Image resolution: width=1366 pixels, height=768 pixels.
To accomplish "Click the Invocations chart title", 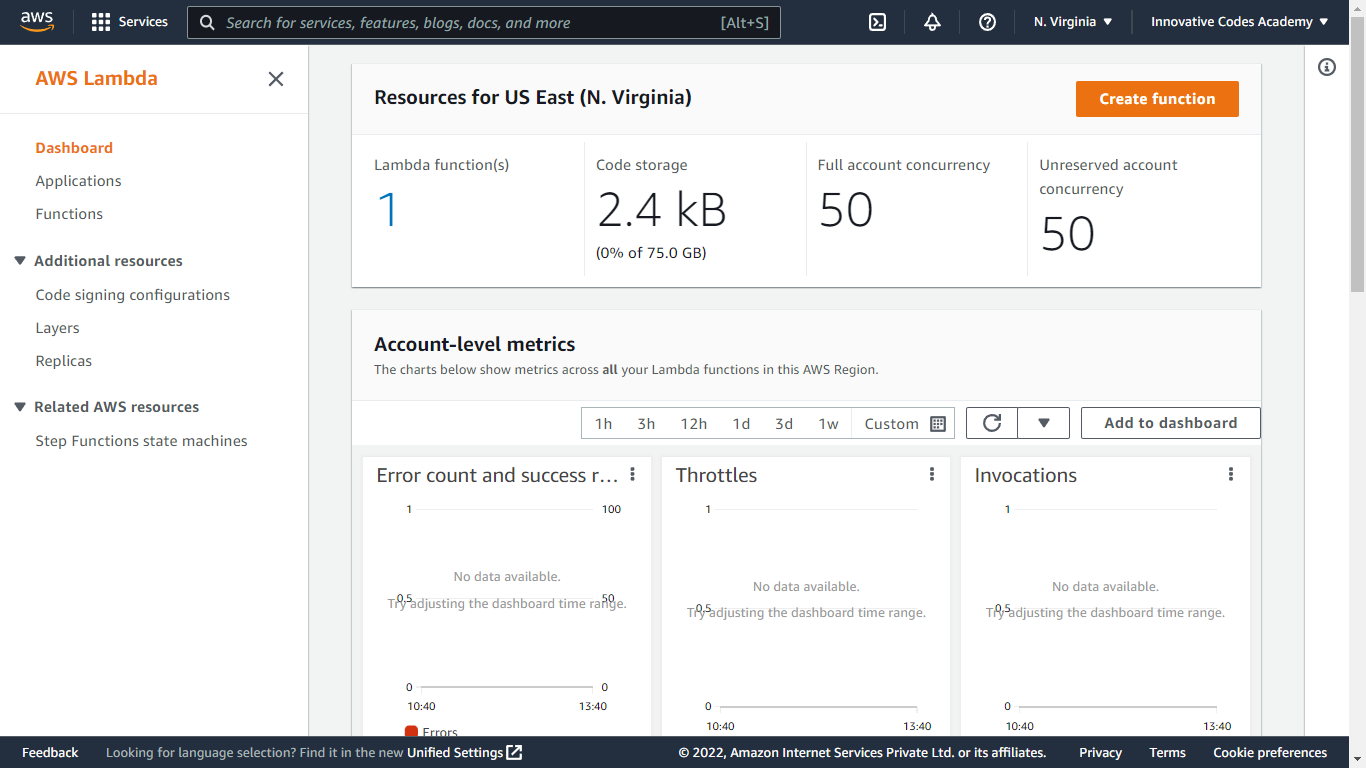I will (x=1026, y=475).
